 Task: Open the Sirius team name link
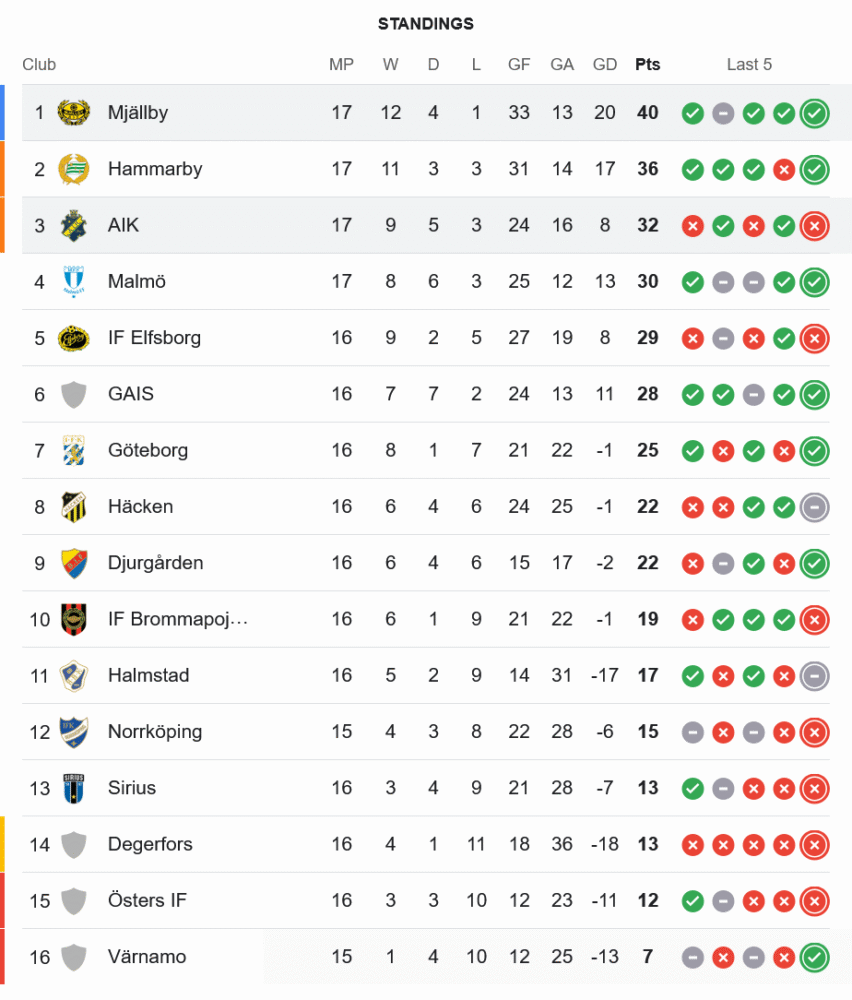click(x=132, y=788)
